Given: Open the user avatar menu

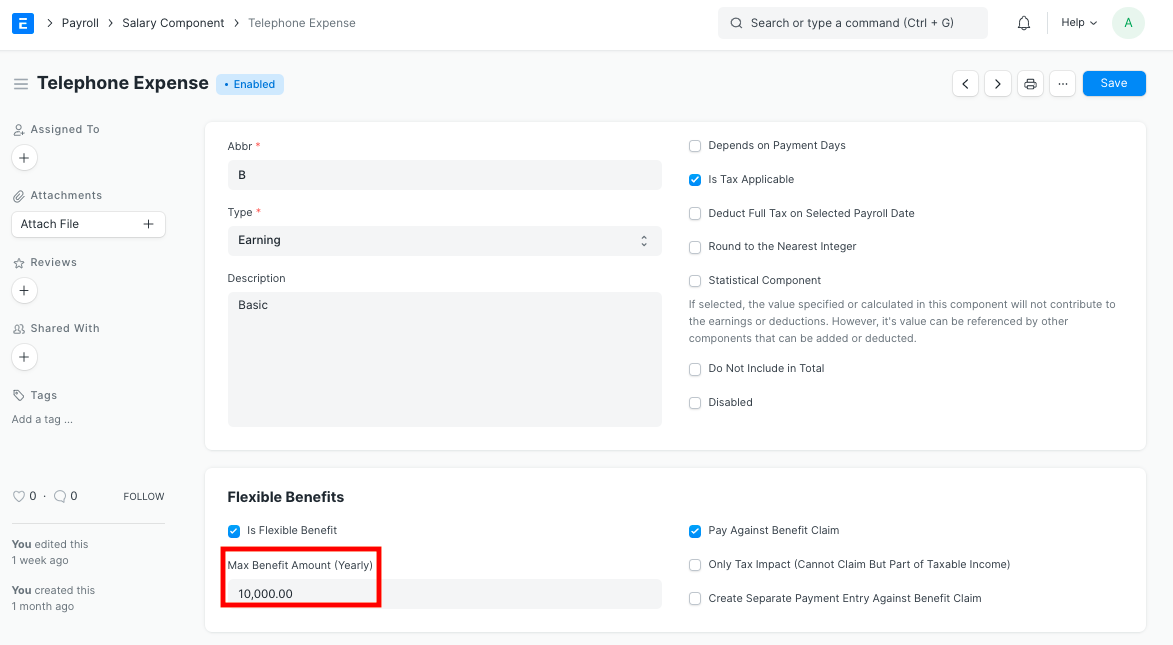Looking at the screenshot, I should click(x=1128, y=22).
